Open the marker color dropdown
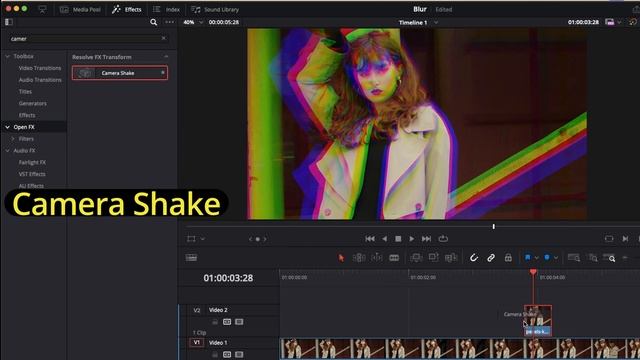Viewport: 640px width, 360px height. tap(556, 258)
